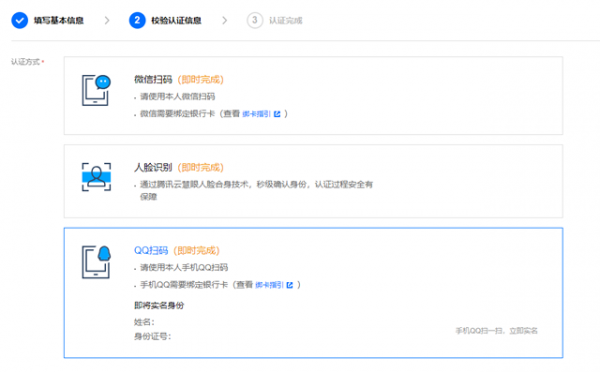The image size is (600, 372).
Task: Click the 姓名 label
Action: [x=144, y=322]
